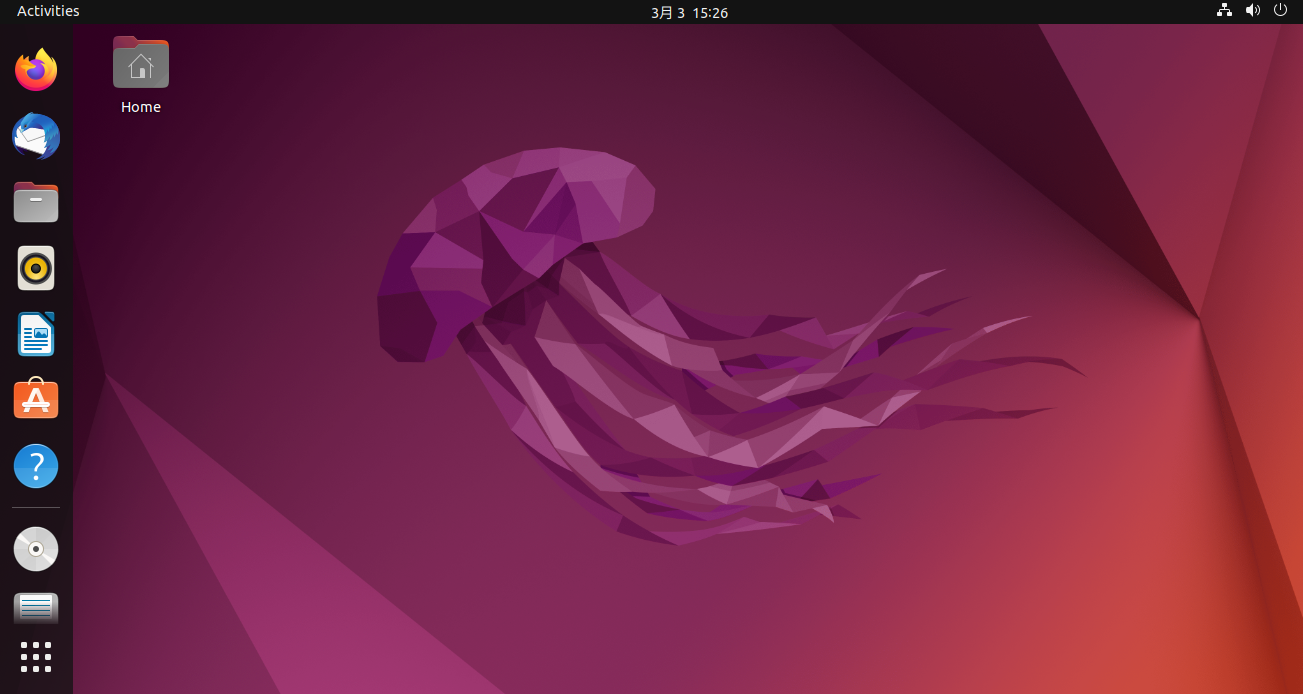
Task: Open LibreOffice Writer from the dock
Action: tap(36, 334)
